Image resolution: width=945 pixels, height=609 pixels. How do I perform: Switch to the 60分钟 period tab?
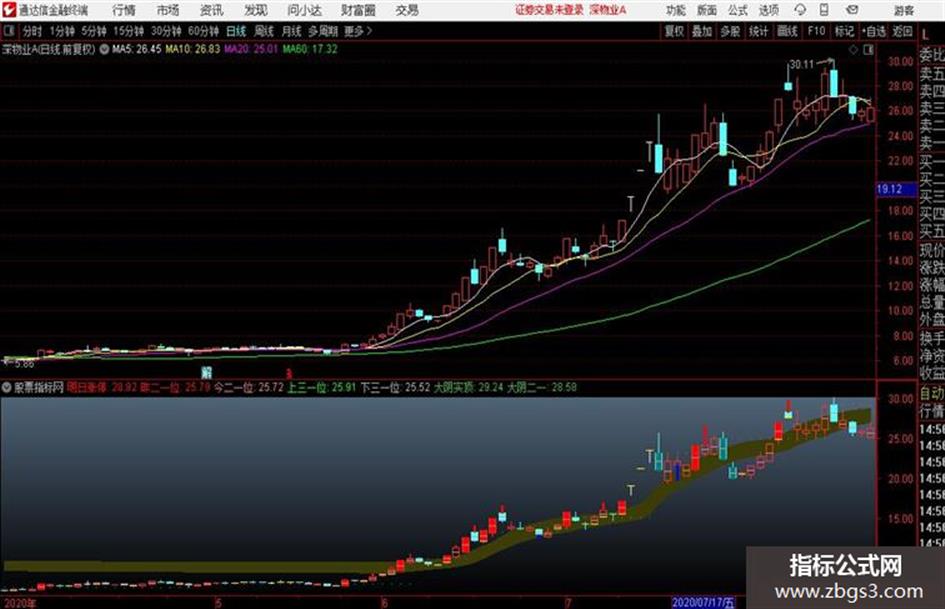(204, 31)
